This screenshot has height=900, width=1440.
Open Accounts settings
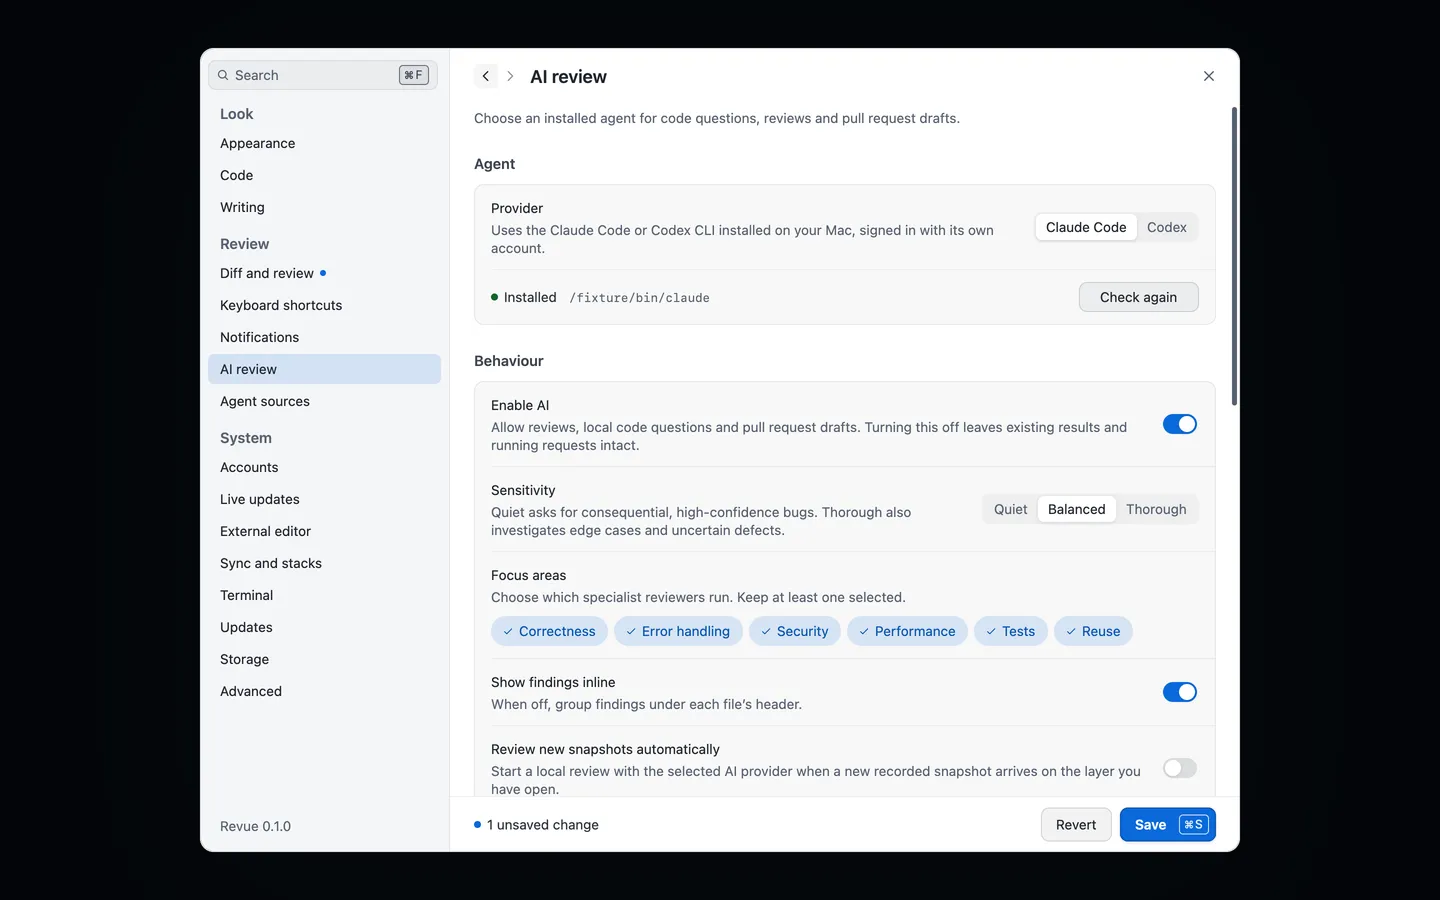[x=324, y=467]
